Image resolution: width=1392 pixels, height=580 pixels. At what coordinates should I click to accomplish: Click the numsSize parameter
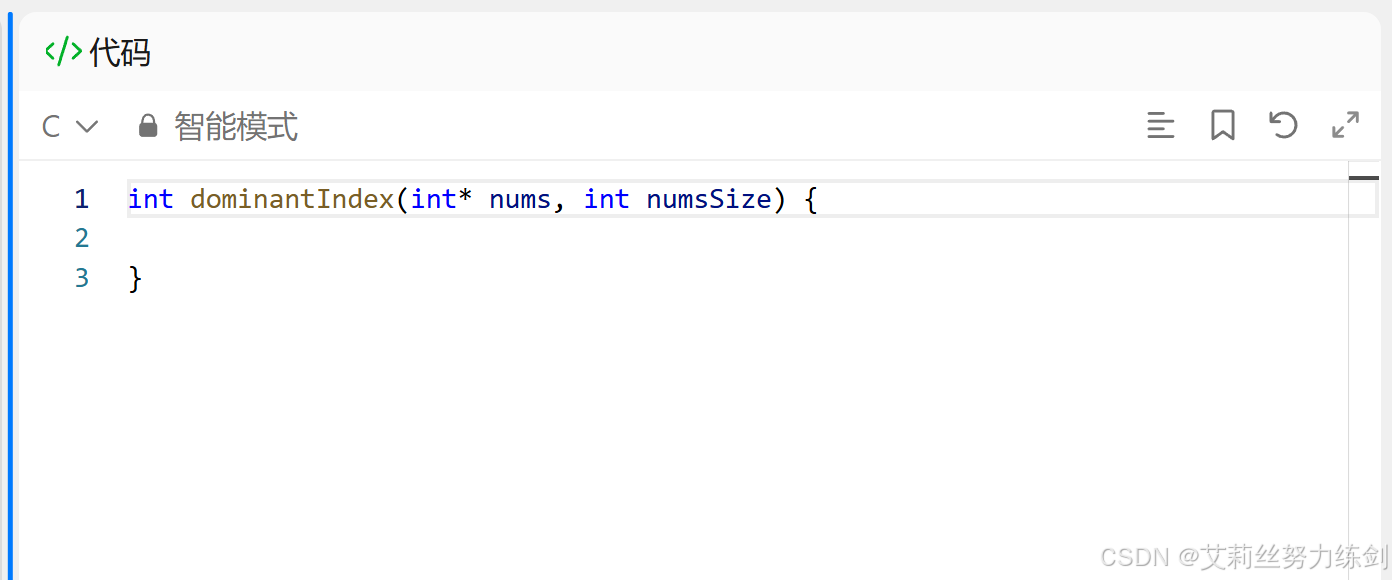click(709, 199)
